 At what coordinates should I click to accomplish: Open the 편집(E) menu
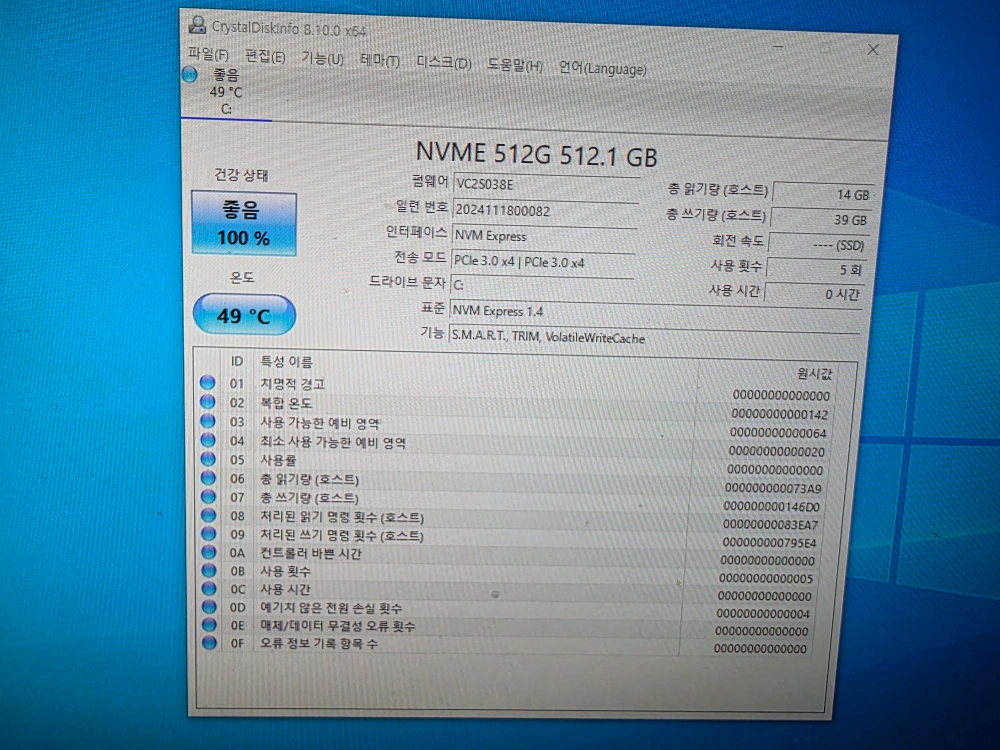(265, 57)
